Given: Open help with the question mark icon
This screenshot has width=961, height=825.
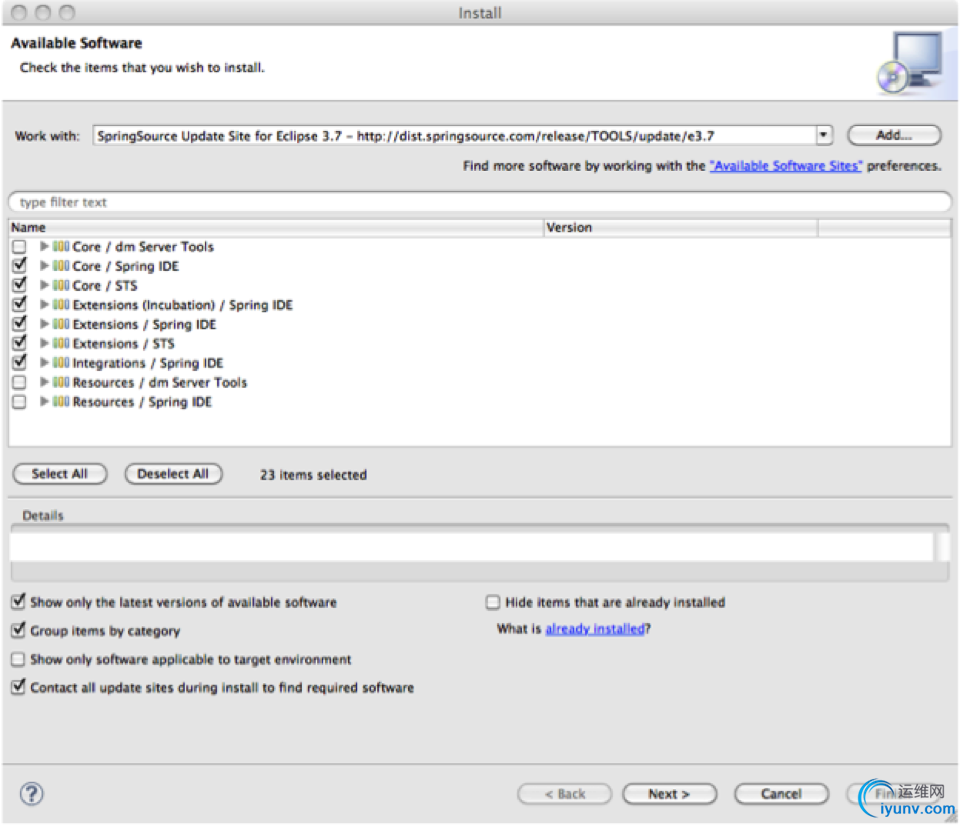Looking at the screenshot, I should 31,794.
